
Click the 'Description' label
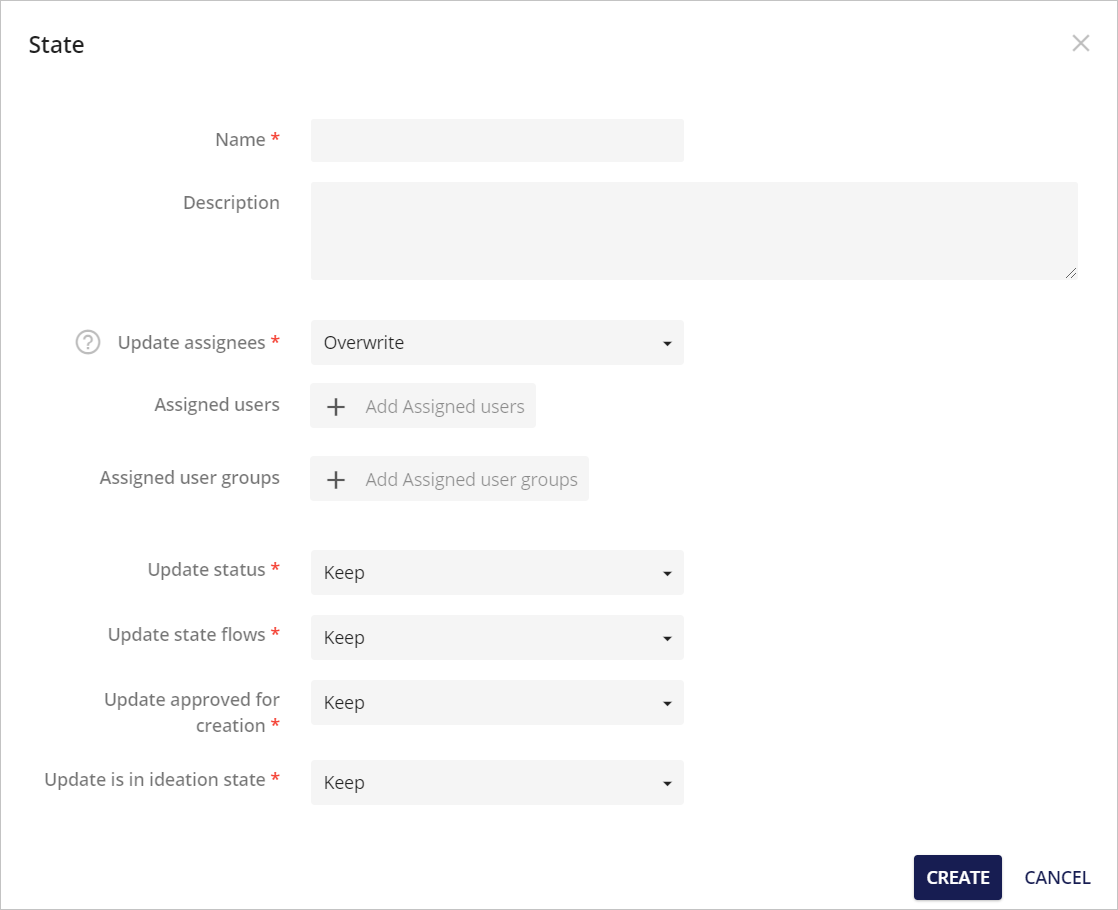click(x=231, y=203)
